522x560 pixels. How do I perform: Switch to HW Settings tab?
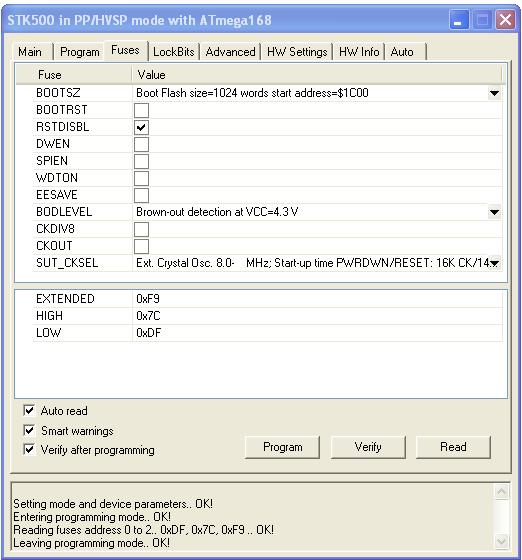[x=297, y=52]
